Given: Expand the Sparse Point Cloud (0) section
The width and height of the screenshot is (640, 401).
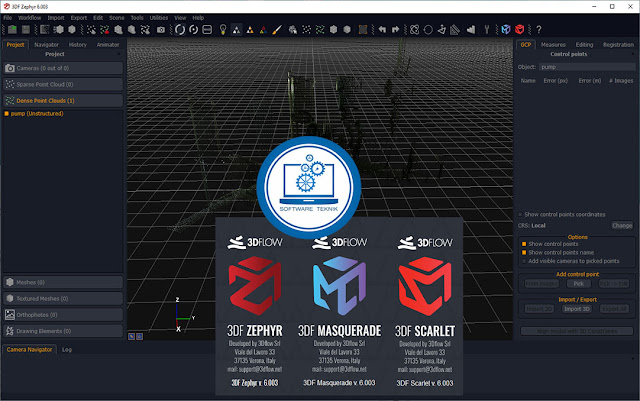Looking at the screenshot, I should tap(63, 85).
